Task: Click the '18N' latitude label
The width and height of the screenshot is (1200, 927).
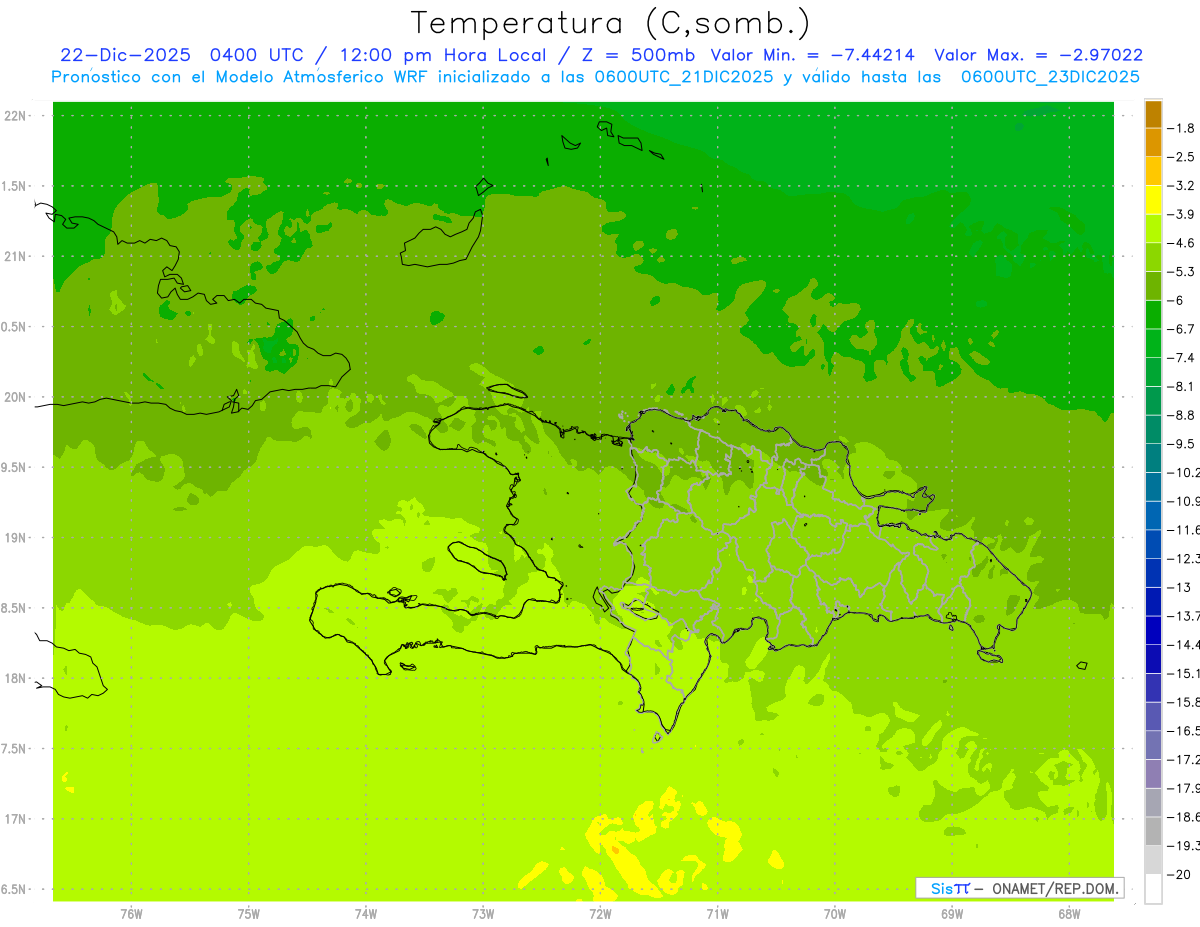Action: [x=15, y=678]
